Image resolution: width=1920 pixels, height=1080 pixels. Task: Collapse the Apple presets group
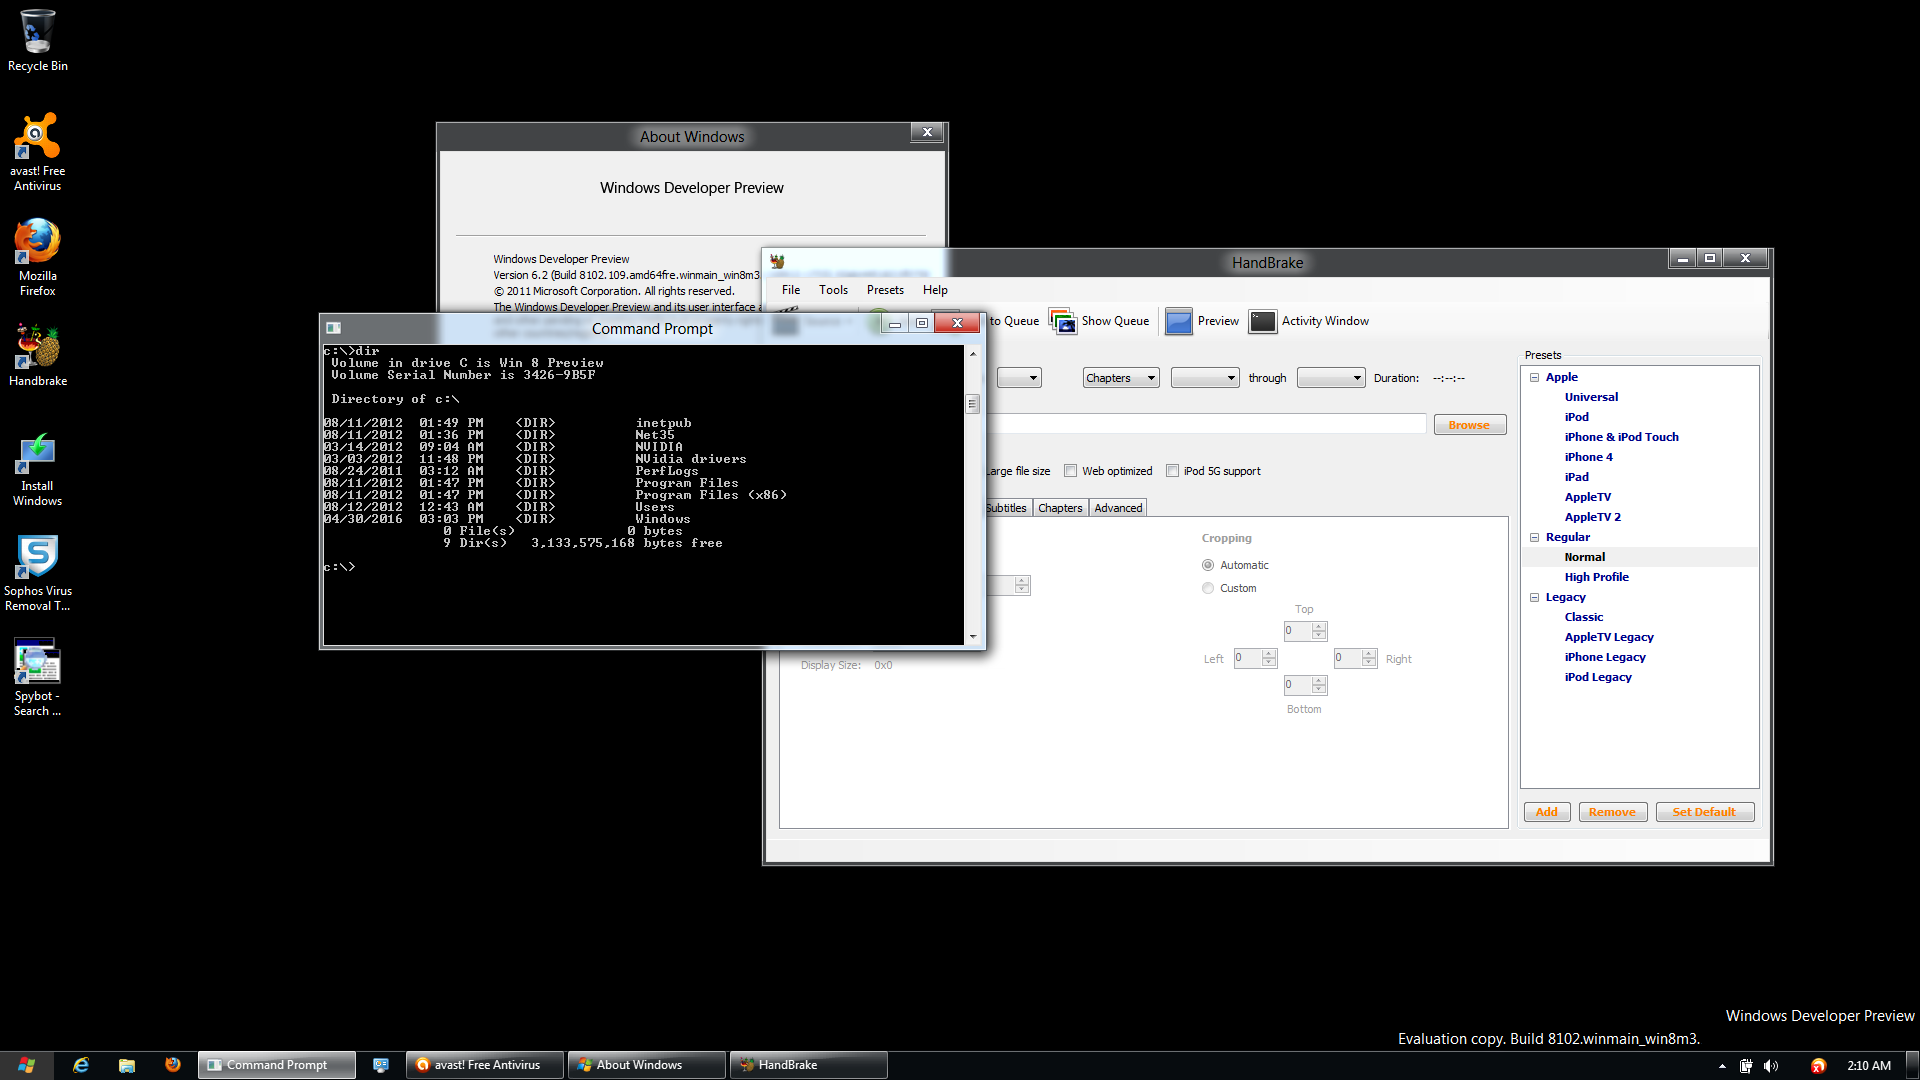[1534, 377]
